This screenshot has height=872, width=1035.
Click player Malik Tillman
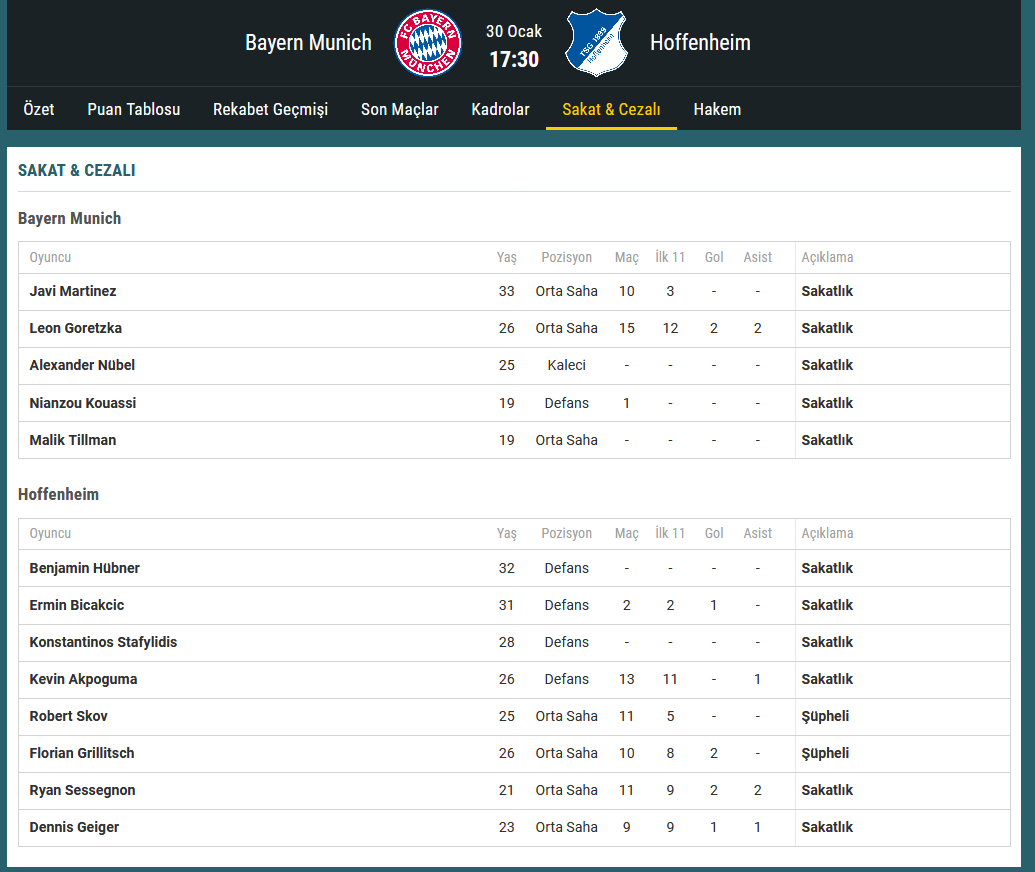point(73,440)
